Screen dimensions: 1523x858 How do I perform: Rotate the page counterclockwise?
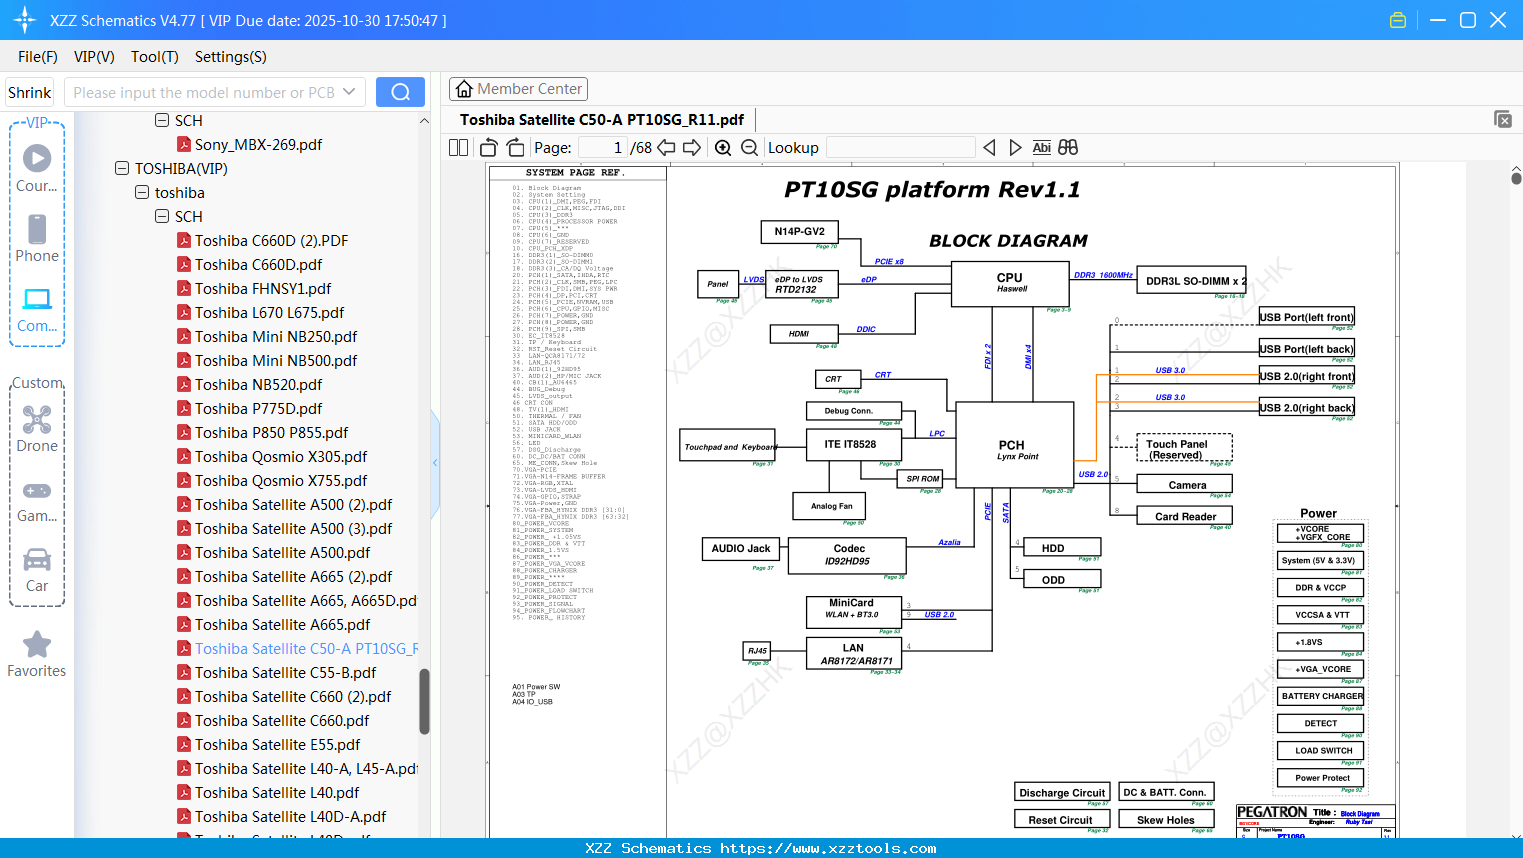(489, 148)
